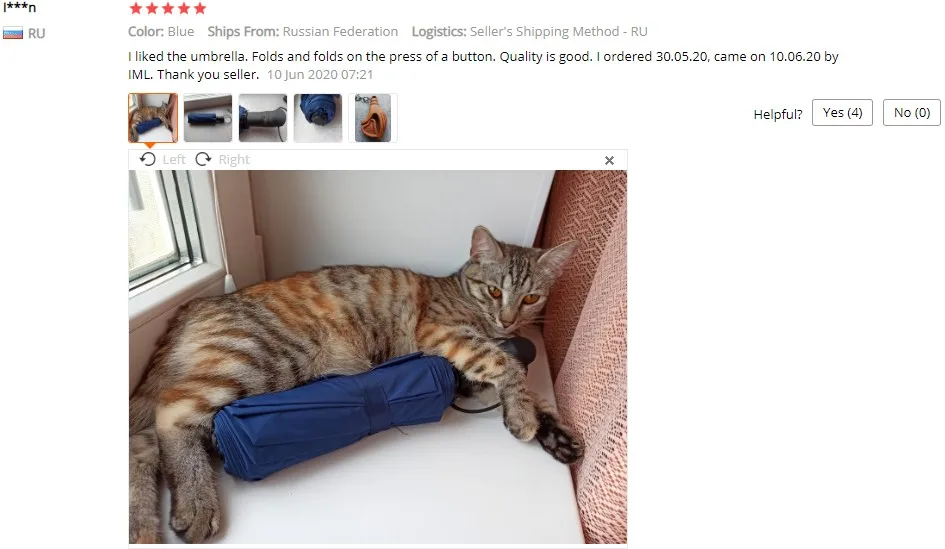Viewport: 945px width, 549px height.
Task: Mark review helpful with Yes (4)
Action: pos(842,113)
